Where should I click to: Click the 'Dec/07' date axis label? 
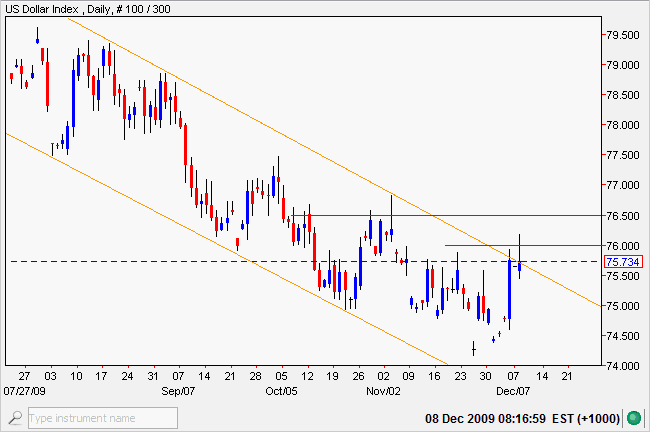pyautogui.click(x=513, y=391)
